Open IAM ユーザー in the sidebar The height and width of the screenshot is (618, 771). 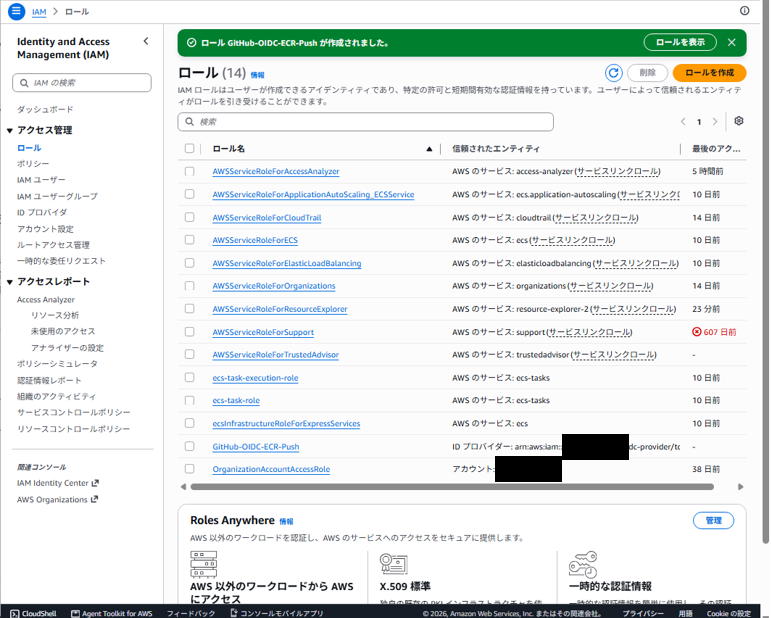41,180
